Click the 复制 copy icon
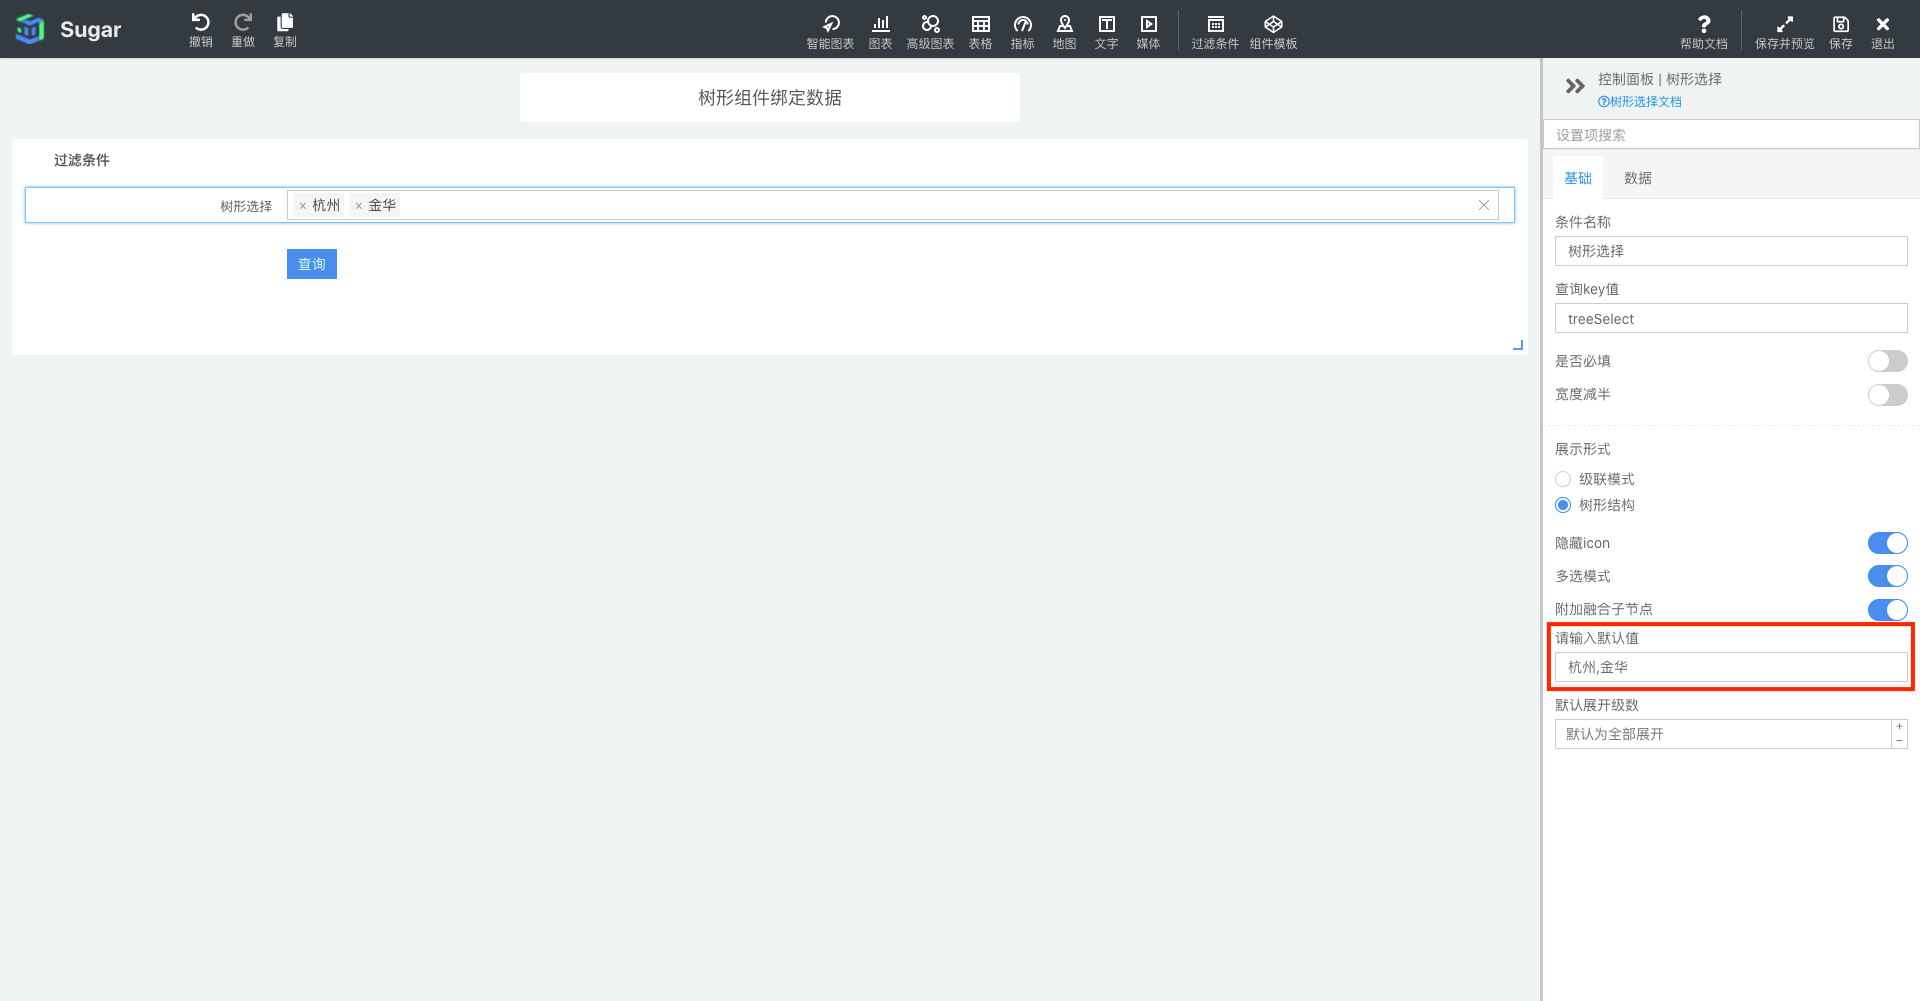 point(285,24)
